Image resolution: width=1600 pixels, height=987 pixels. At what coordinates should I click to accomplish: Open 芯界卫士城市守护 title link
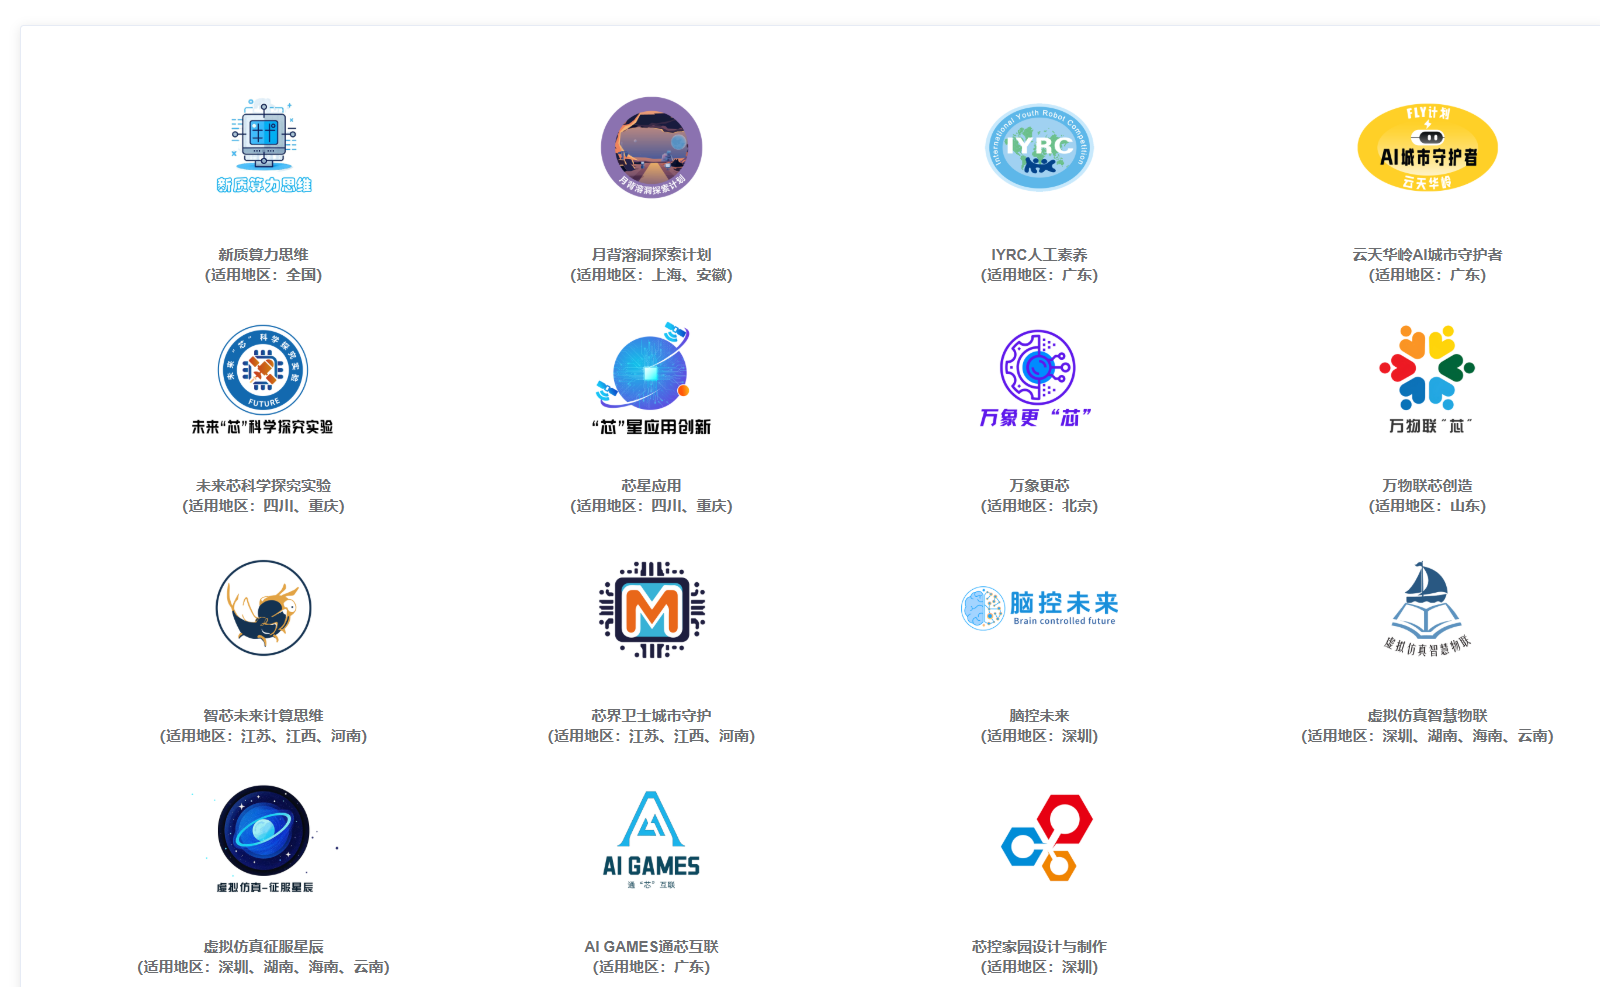(651, 716)
